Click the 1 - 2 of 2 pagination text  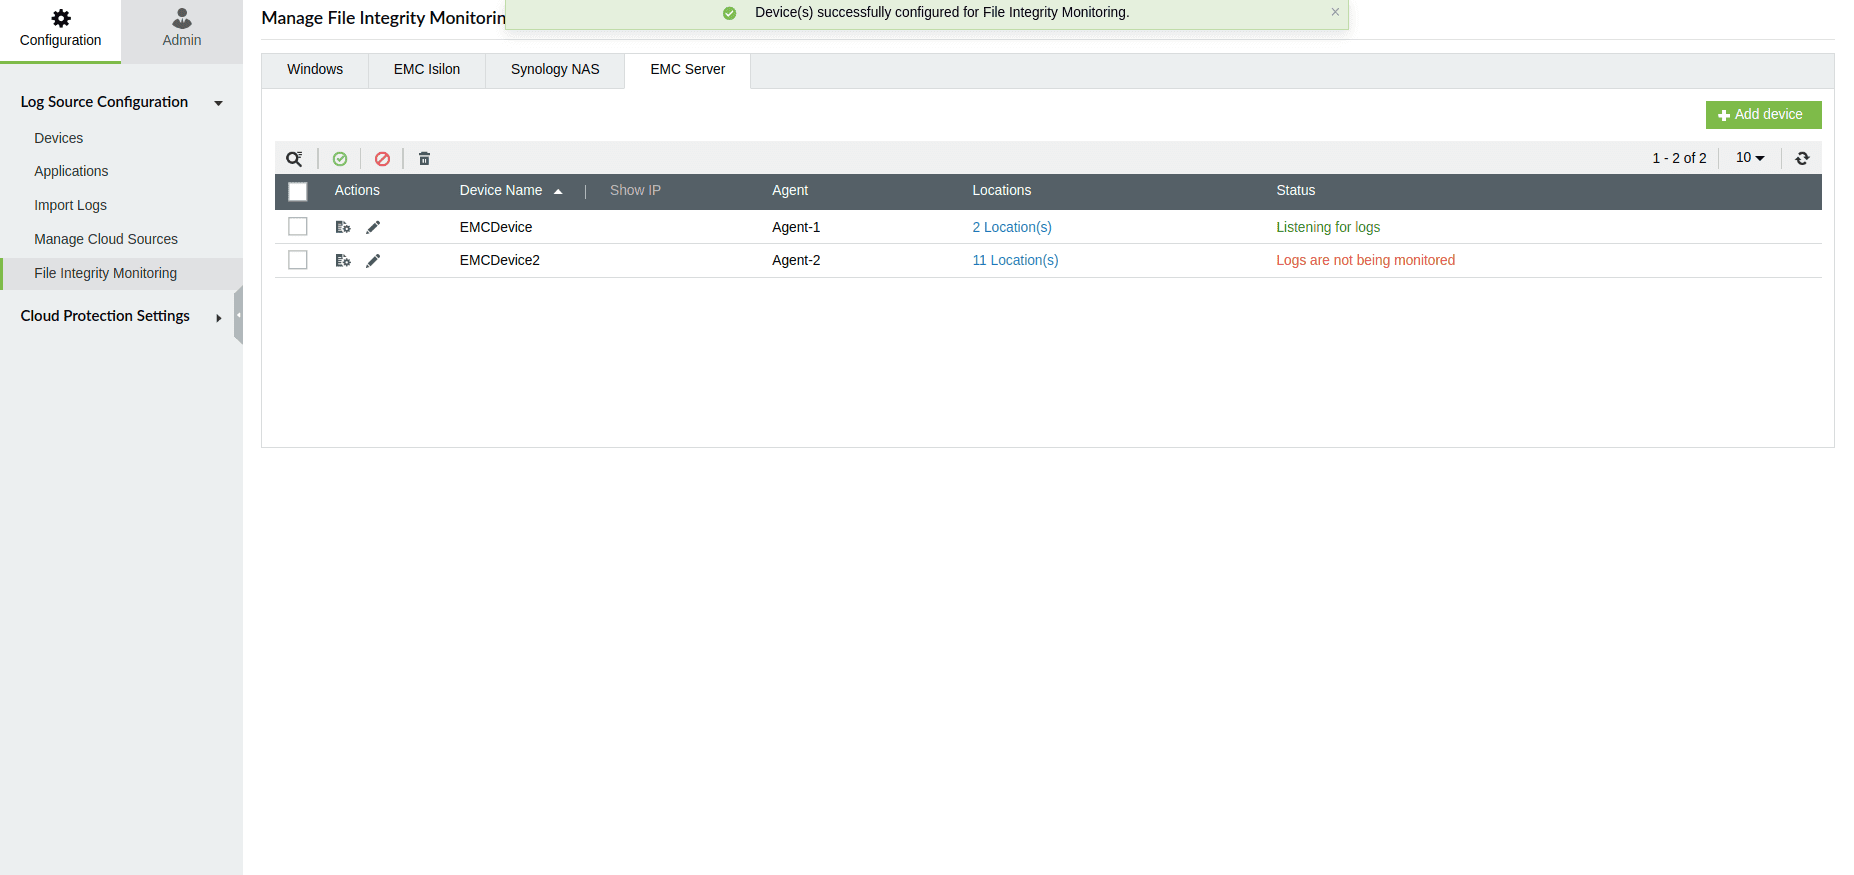(x=1679, y=158)
